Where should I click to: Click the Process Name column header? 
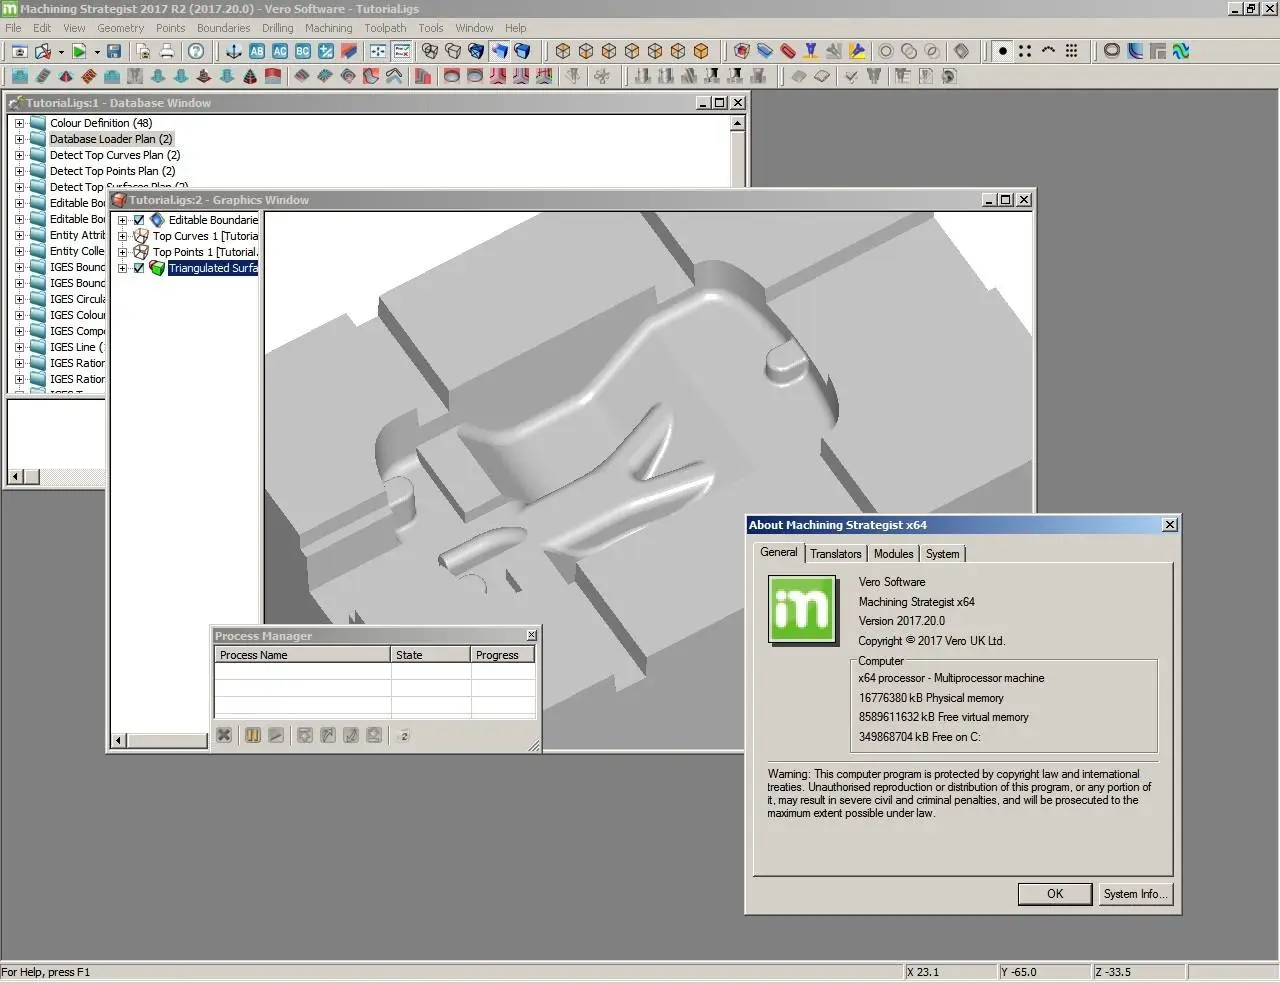302,655
